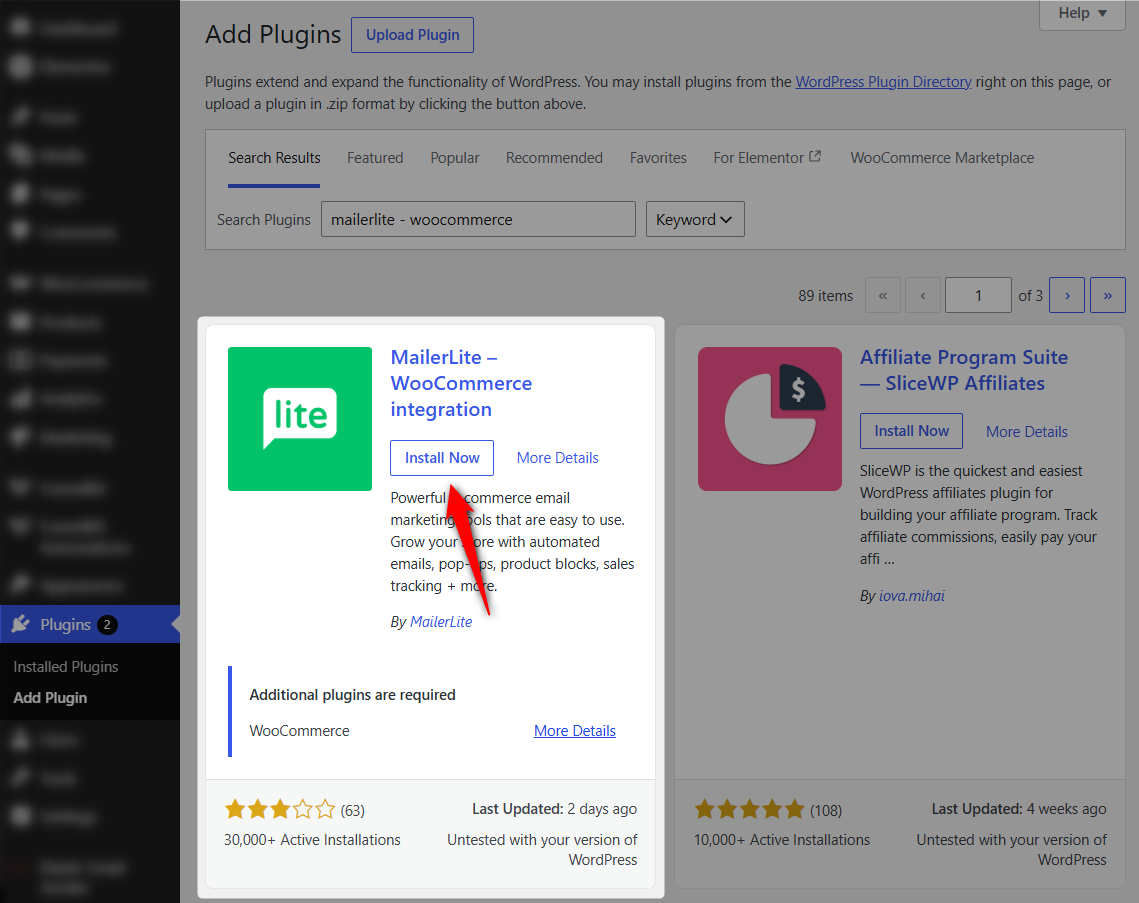Open More Details beside MailerLite Install Now
The width and height of the screenshot is (1139, 903).
click(557, 458)
